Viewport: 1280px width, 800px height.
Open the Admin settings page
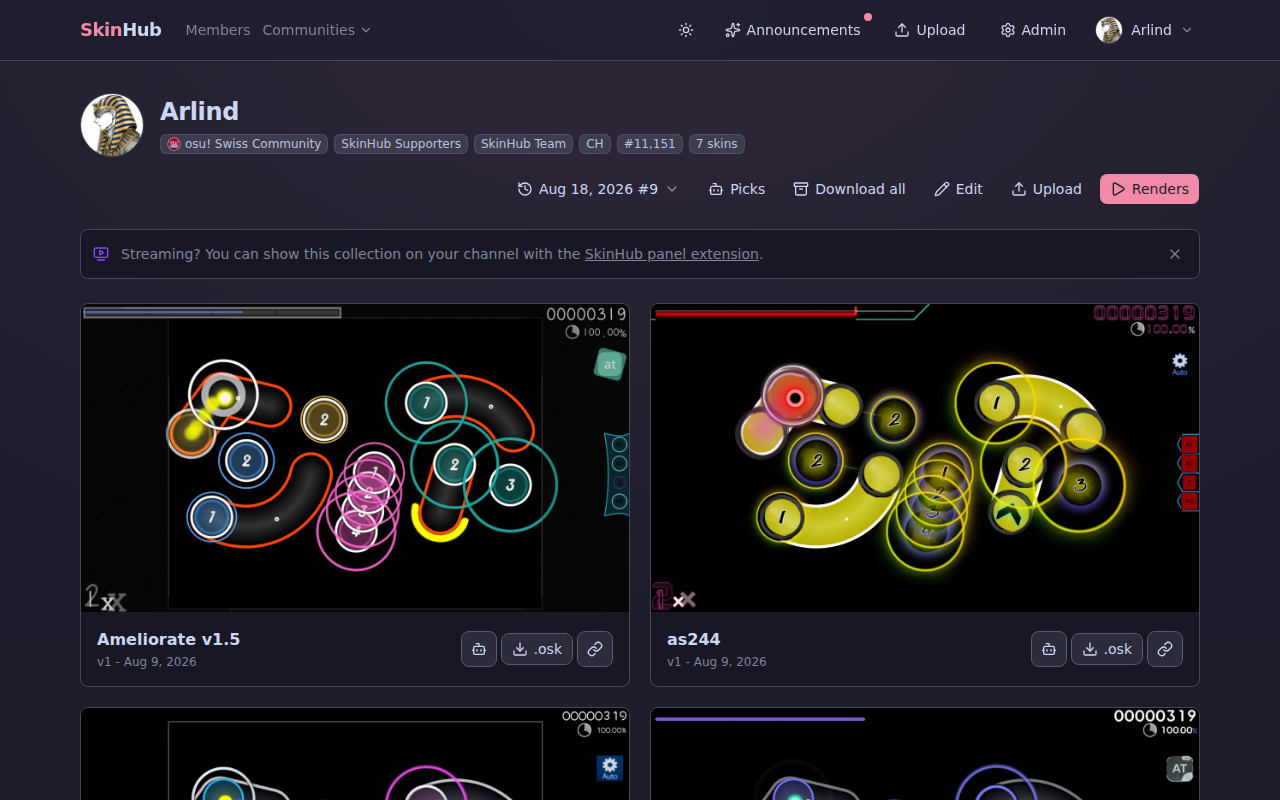tap(1033, 30)
